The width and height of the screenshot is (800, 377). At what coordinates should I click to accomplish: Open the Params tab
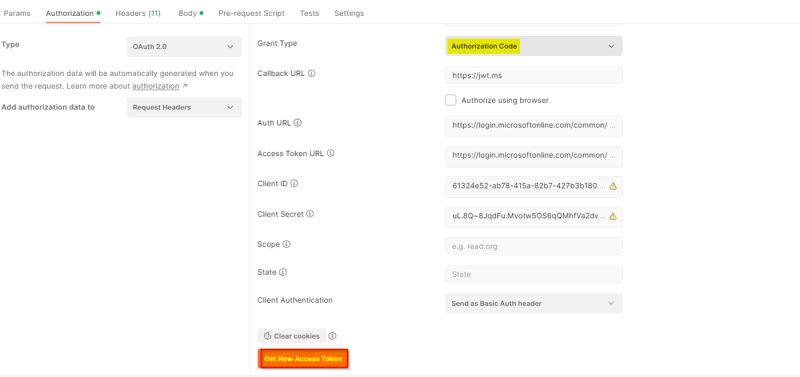[x=17, y=13]
